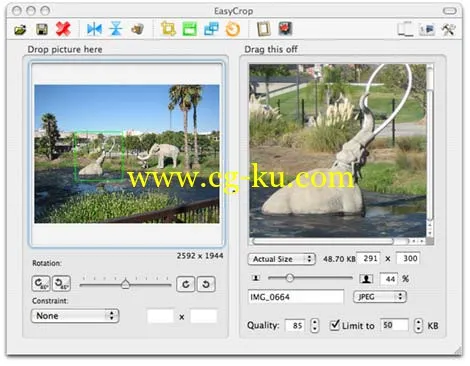Image resolution: width=470 pixels, height=366 pixels.
Task: Click the preview horizontal scrollbar
Action: tap(338, 241)
